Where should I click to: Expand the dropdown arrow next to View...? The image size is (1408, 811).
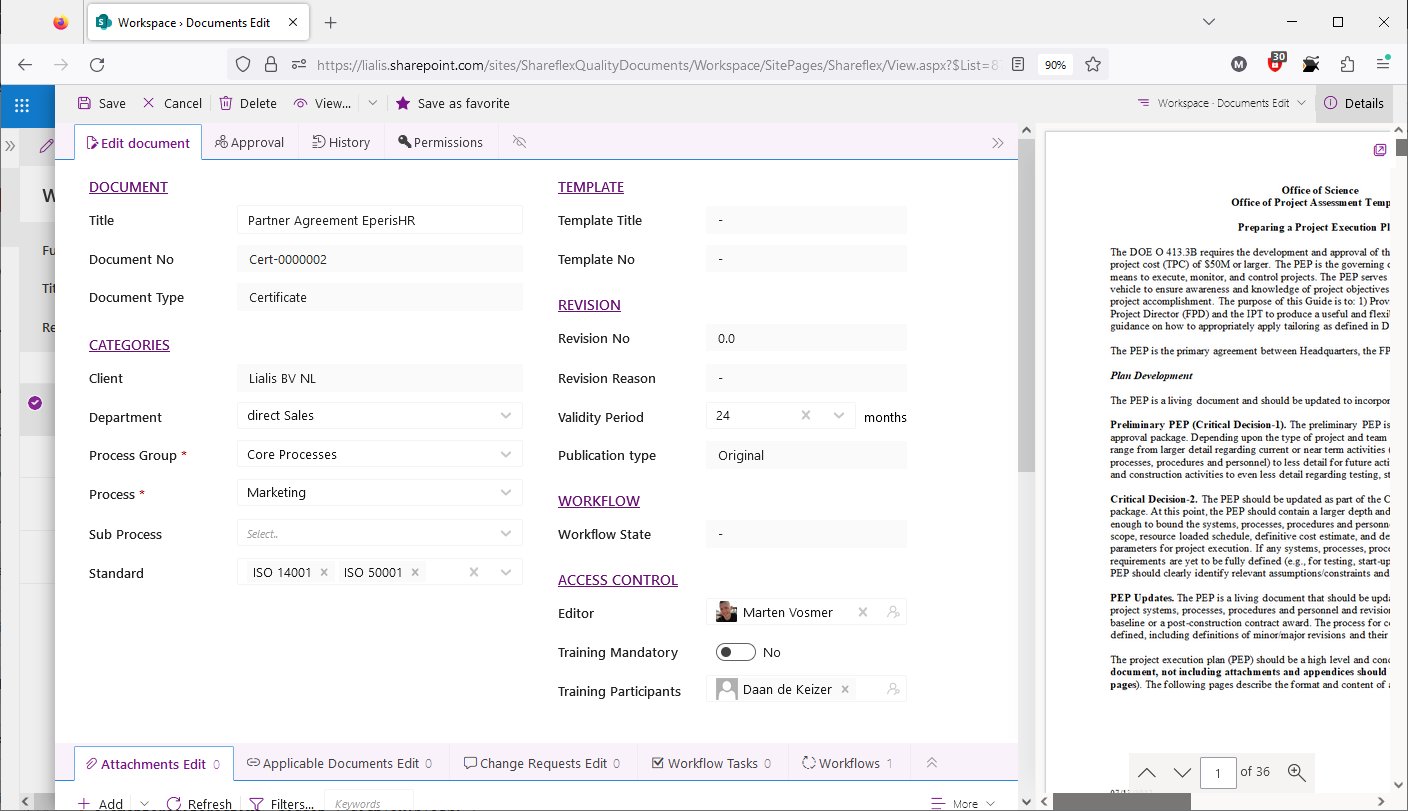pos(372,103)
